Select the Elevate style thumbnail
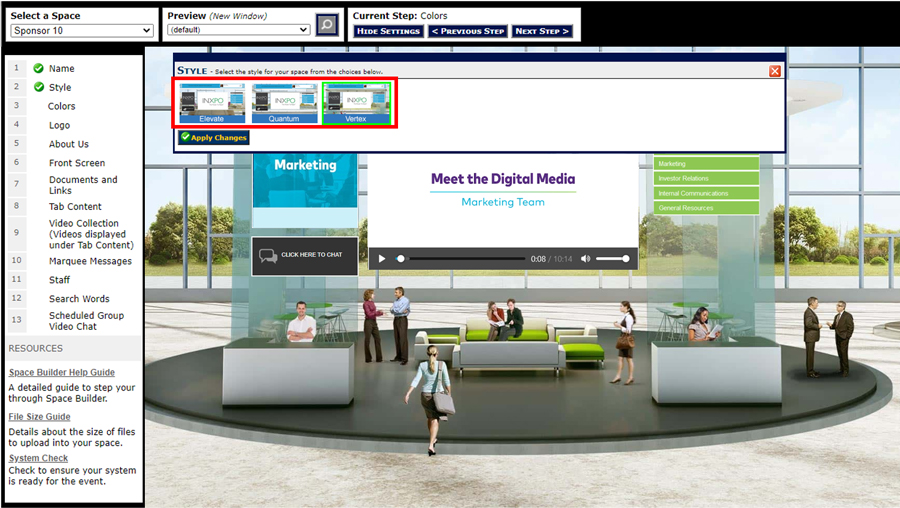This screenshot has width=900, height=508. [x=212, y=103]
